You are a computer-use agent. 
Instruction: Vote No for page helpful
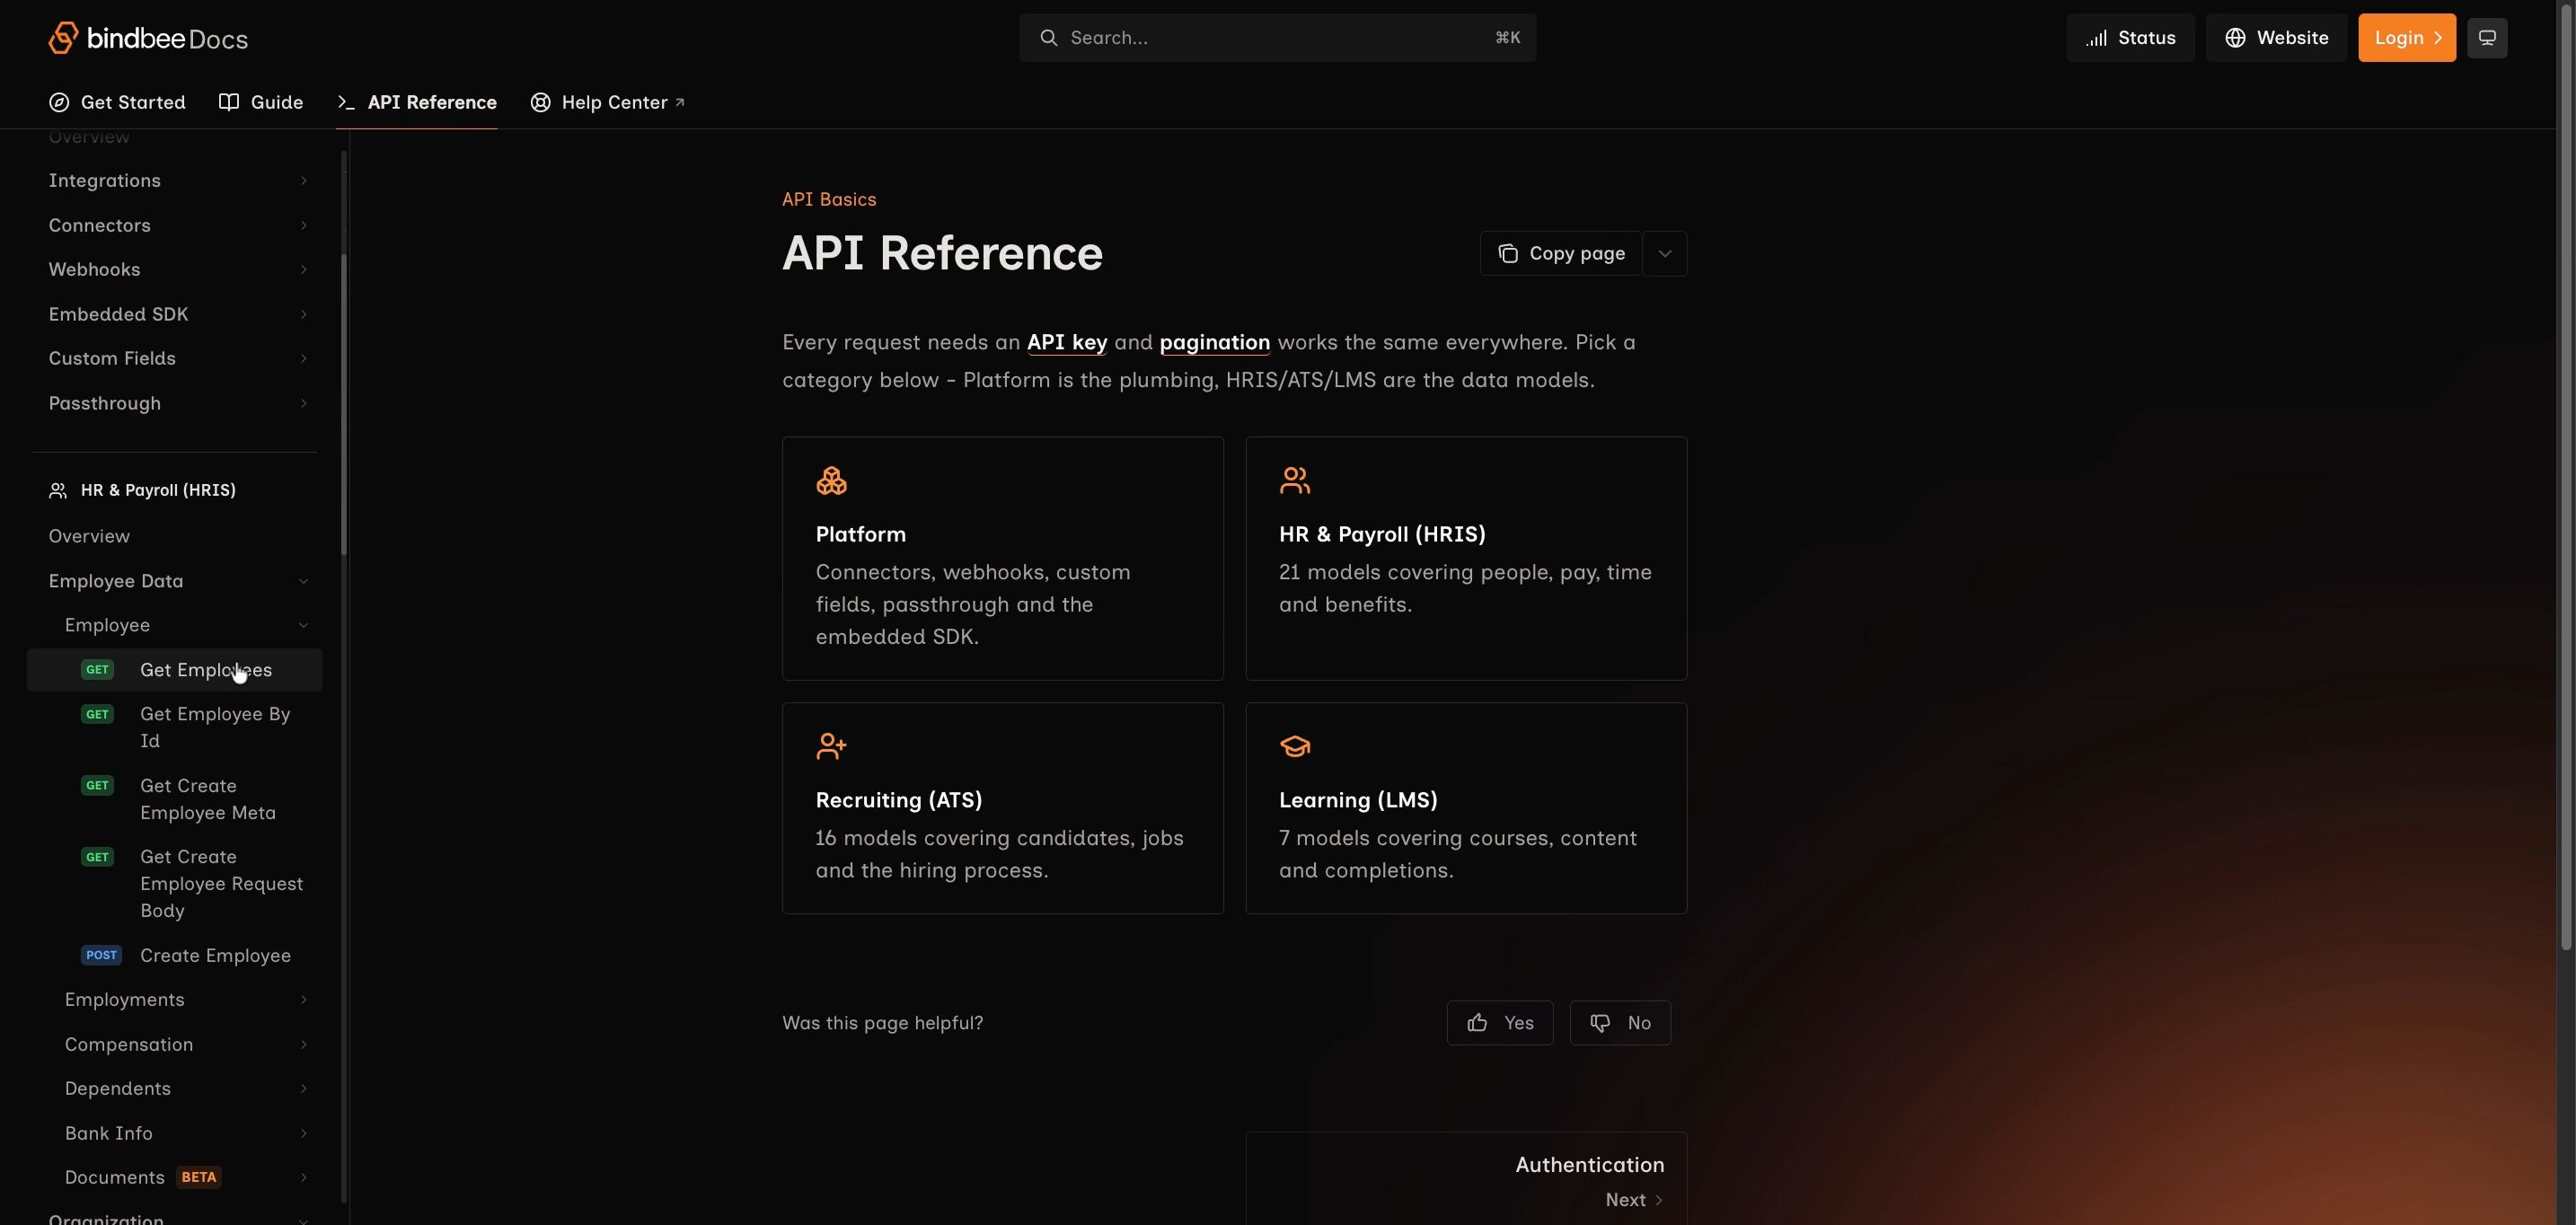1620,1023
